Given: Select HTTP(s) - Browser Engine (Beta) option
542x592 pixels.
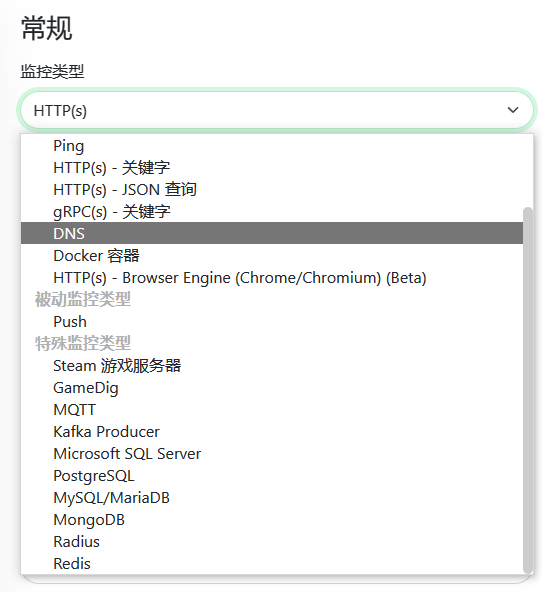Looking at the screenshot, I should (x=272, y=278).
